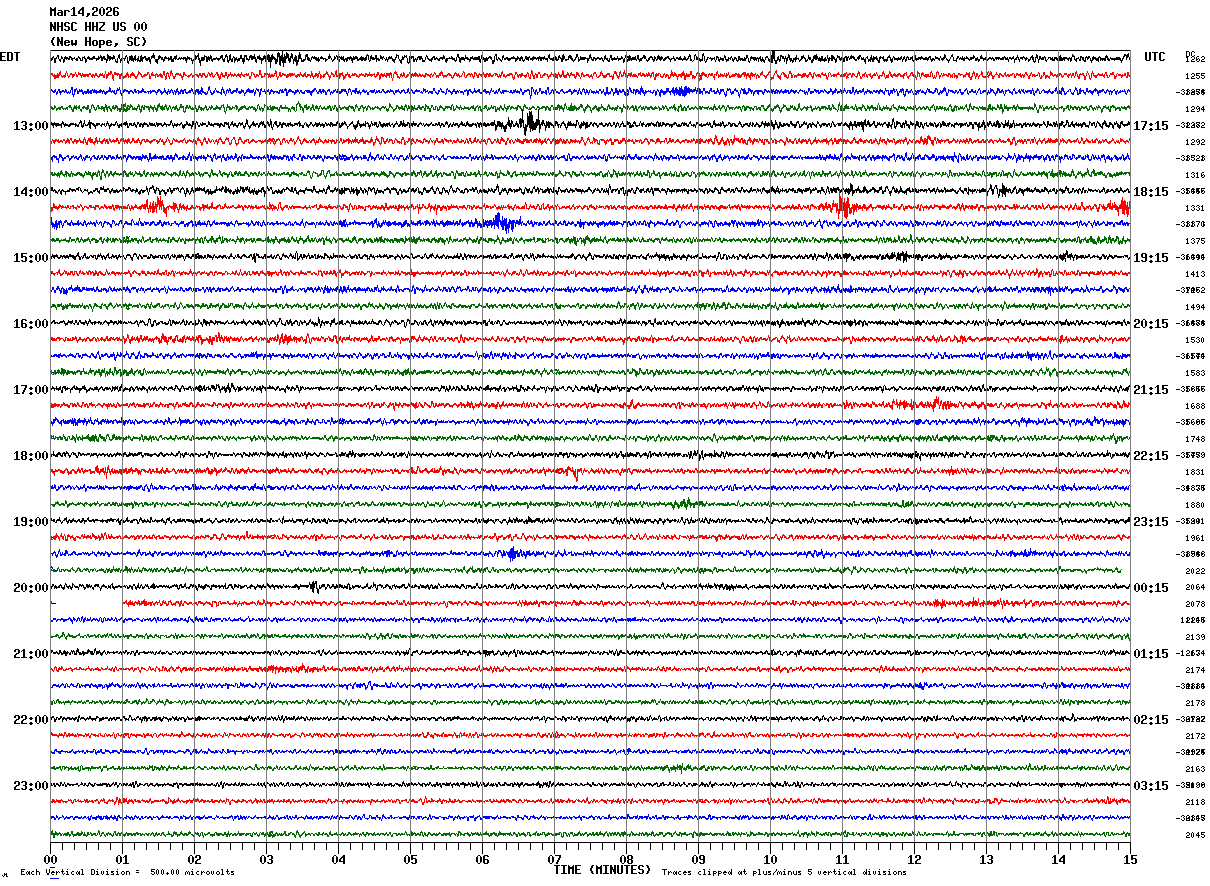Click the "03:15" UTC row label

1151,786
